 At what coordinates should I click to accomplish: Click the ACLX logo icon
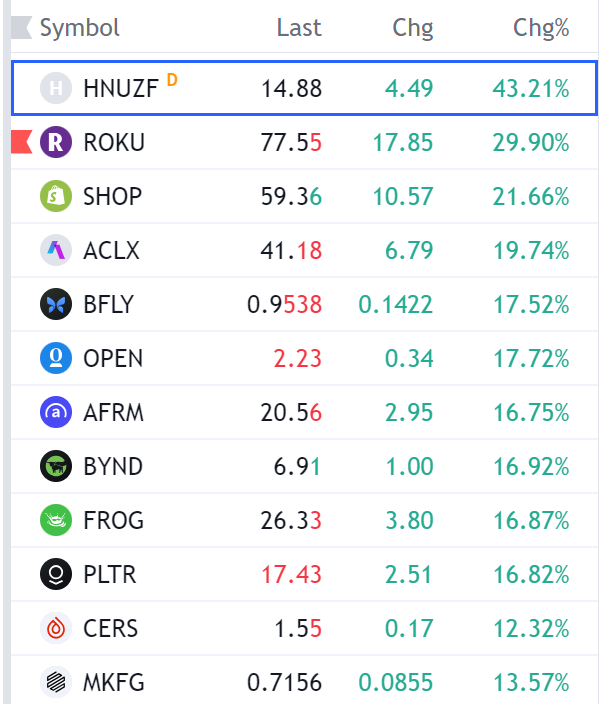coord(56,250)
